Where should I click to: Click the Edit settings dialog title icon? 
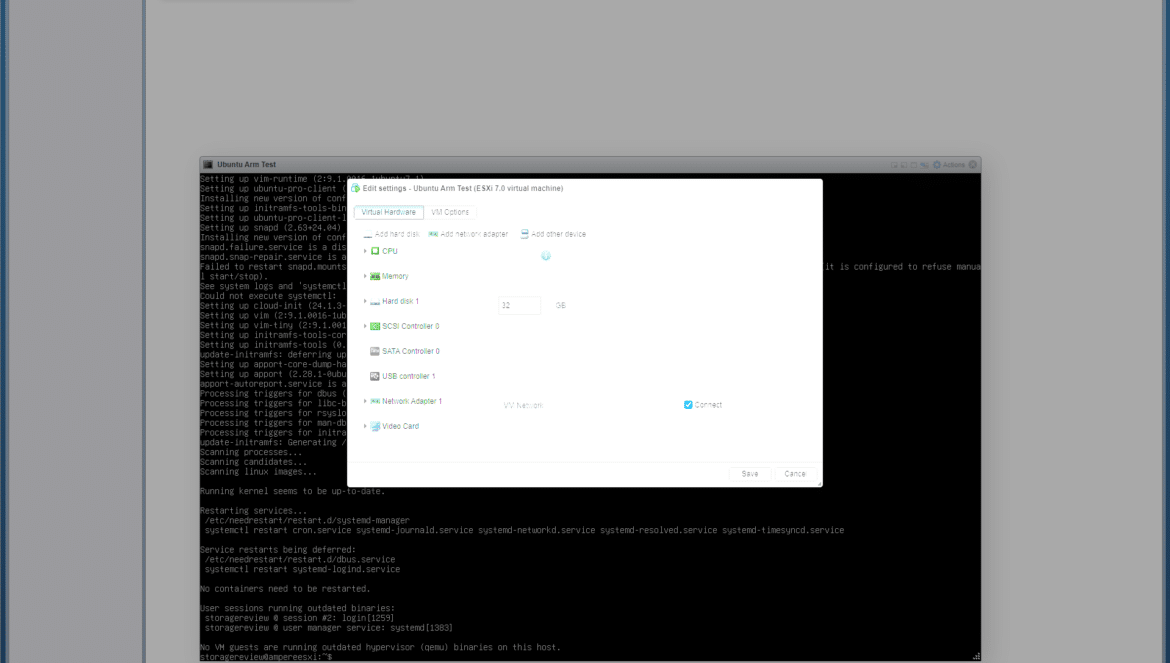click(356, 189)
